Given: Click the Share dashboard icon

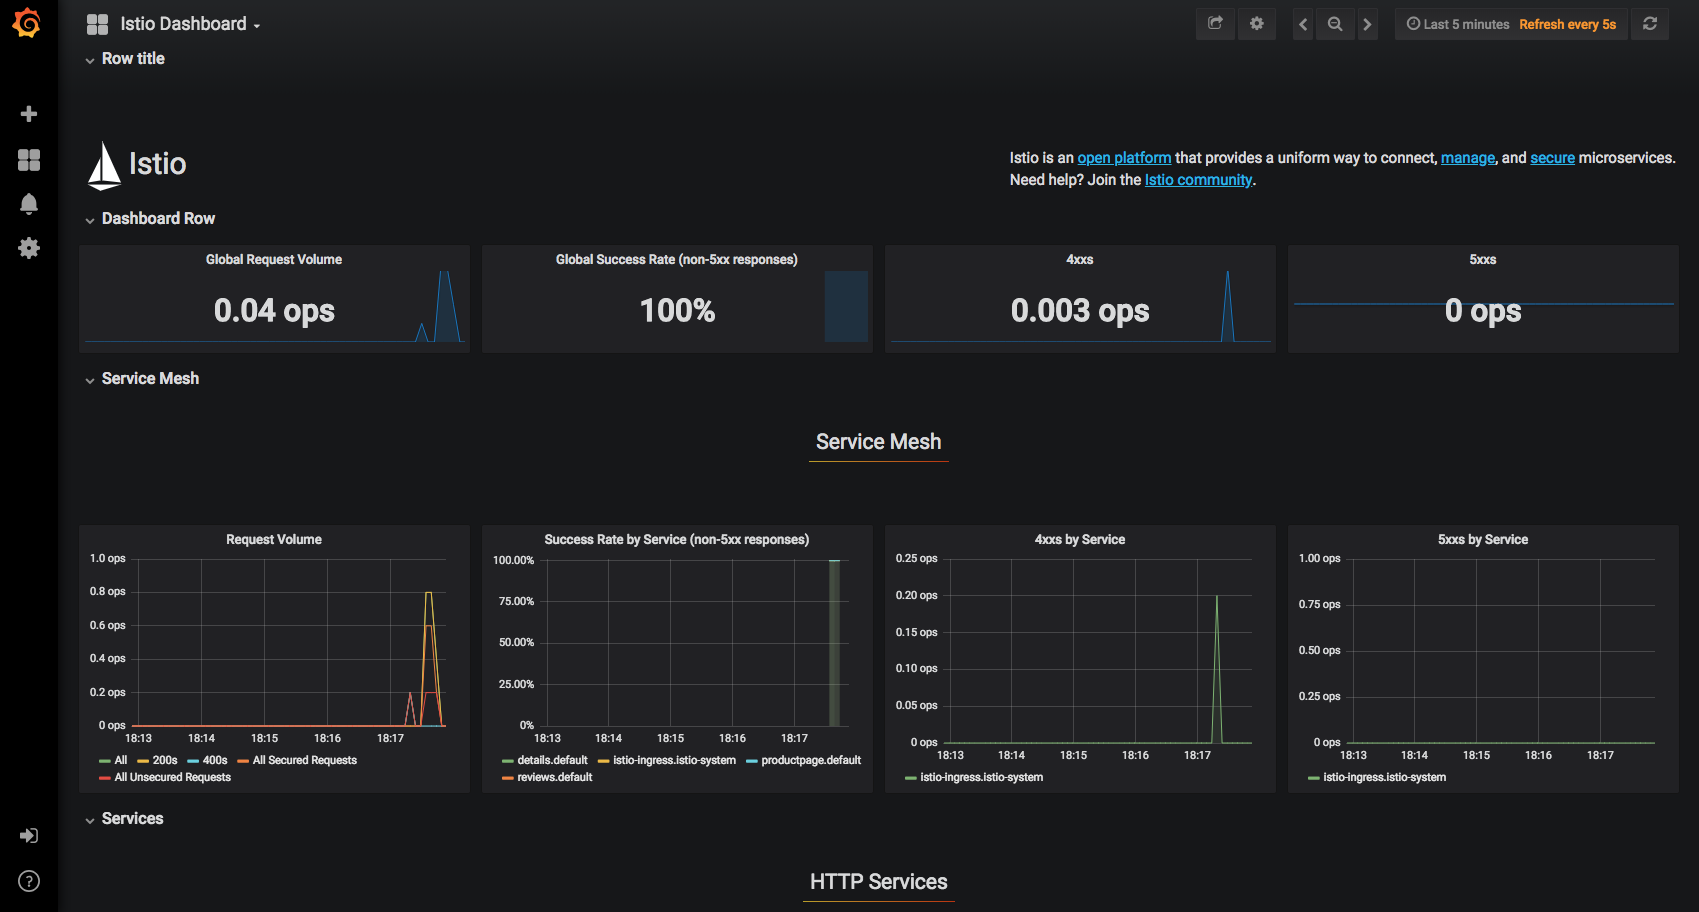Looking at the screenshot, I should [1215, 24].
